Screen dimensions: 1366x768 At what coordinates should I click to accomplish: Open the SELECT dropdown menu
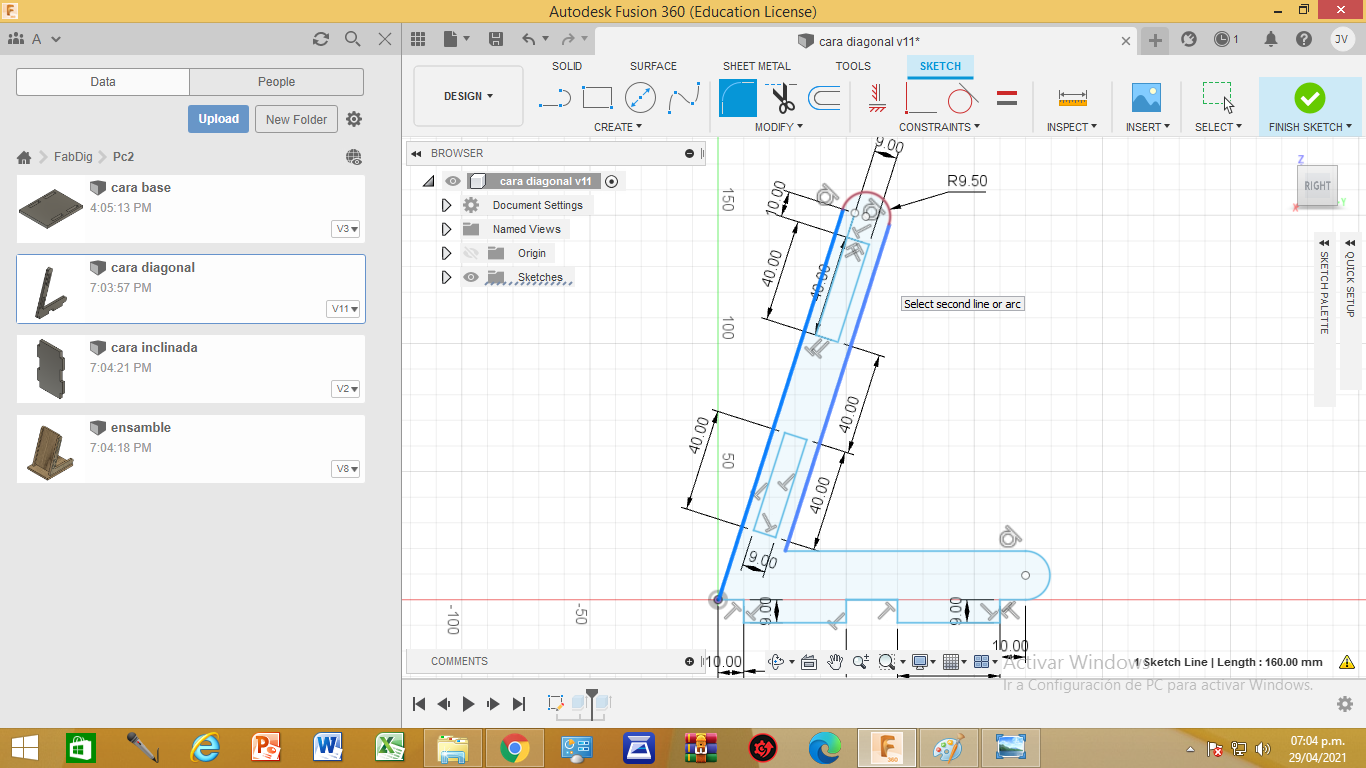pos(1218,127)
